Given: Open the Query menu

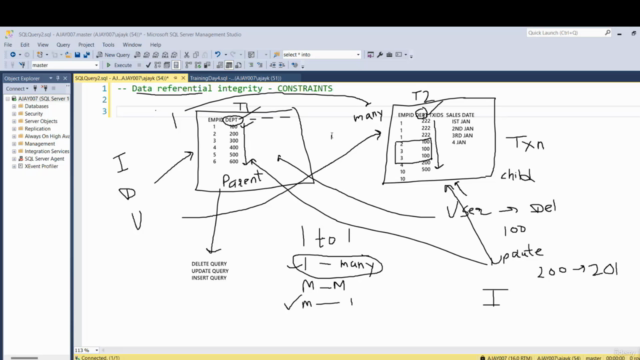Looking at the screenshot, I should click(63, 44).
